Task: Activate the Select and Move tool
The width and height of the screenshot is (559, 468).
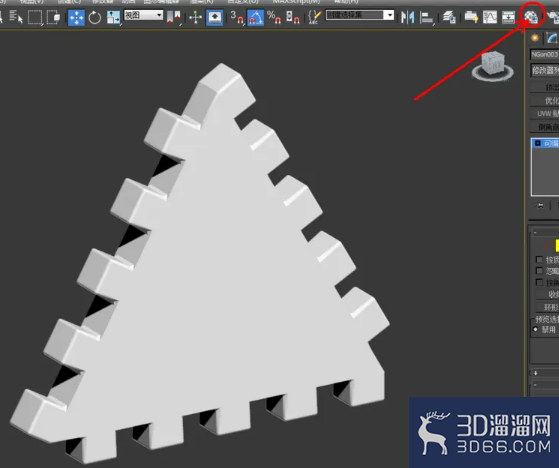Action: tap(76, 17)
